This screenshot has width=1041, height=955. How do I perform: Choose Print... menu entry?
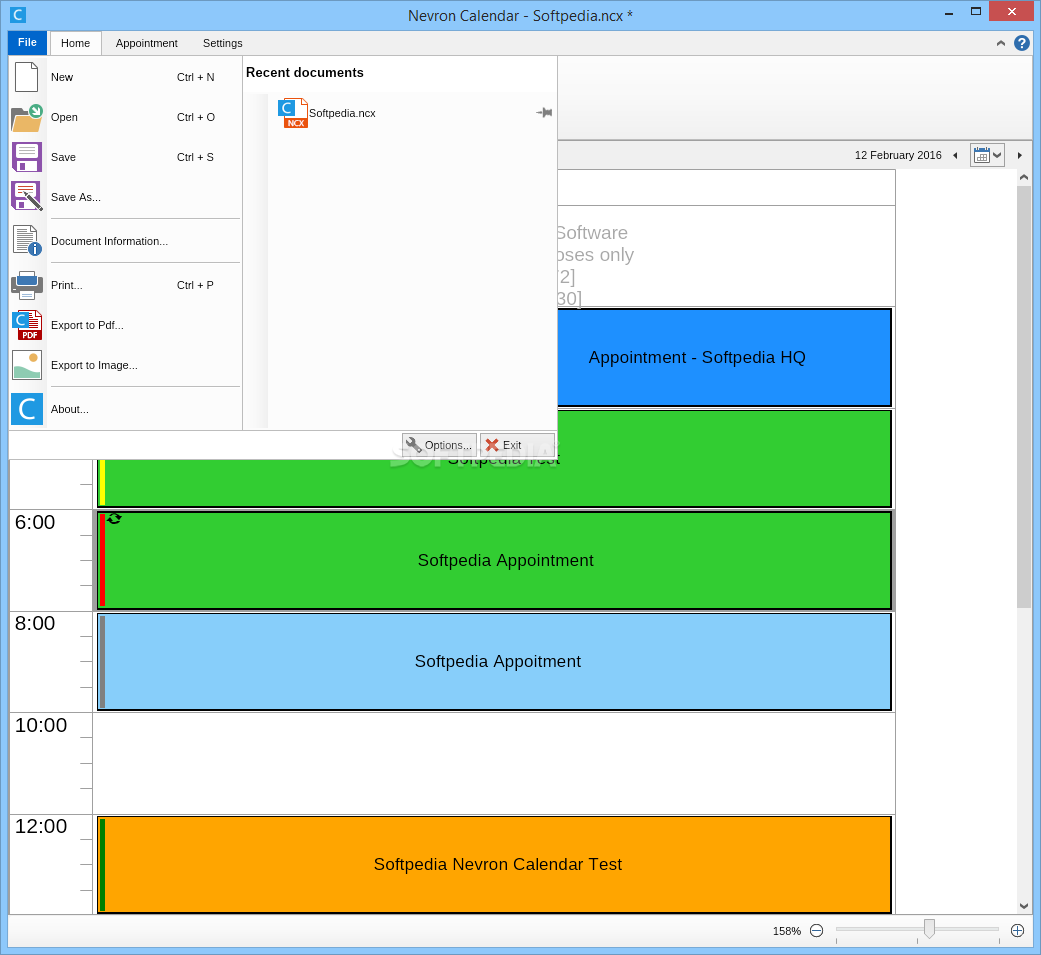point(125,285)
